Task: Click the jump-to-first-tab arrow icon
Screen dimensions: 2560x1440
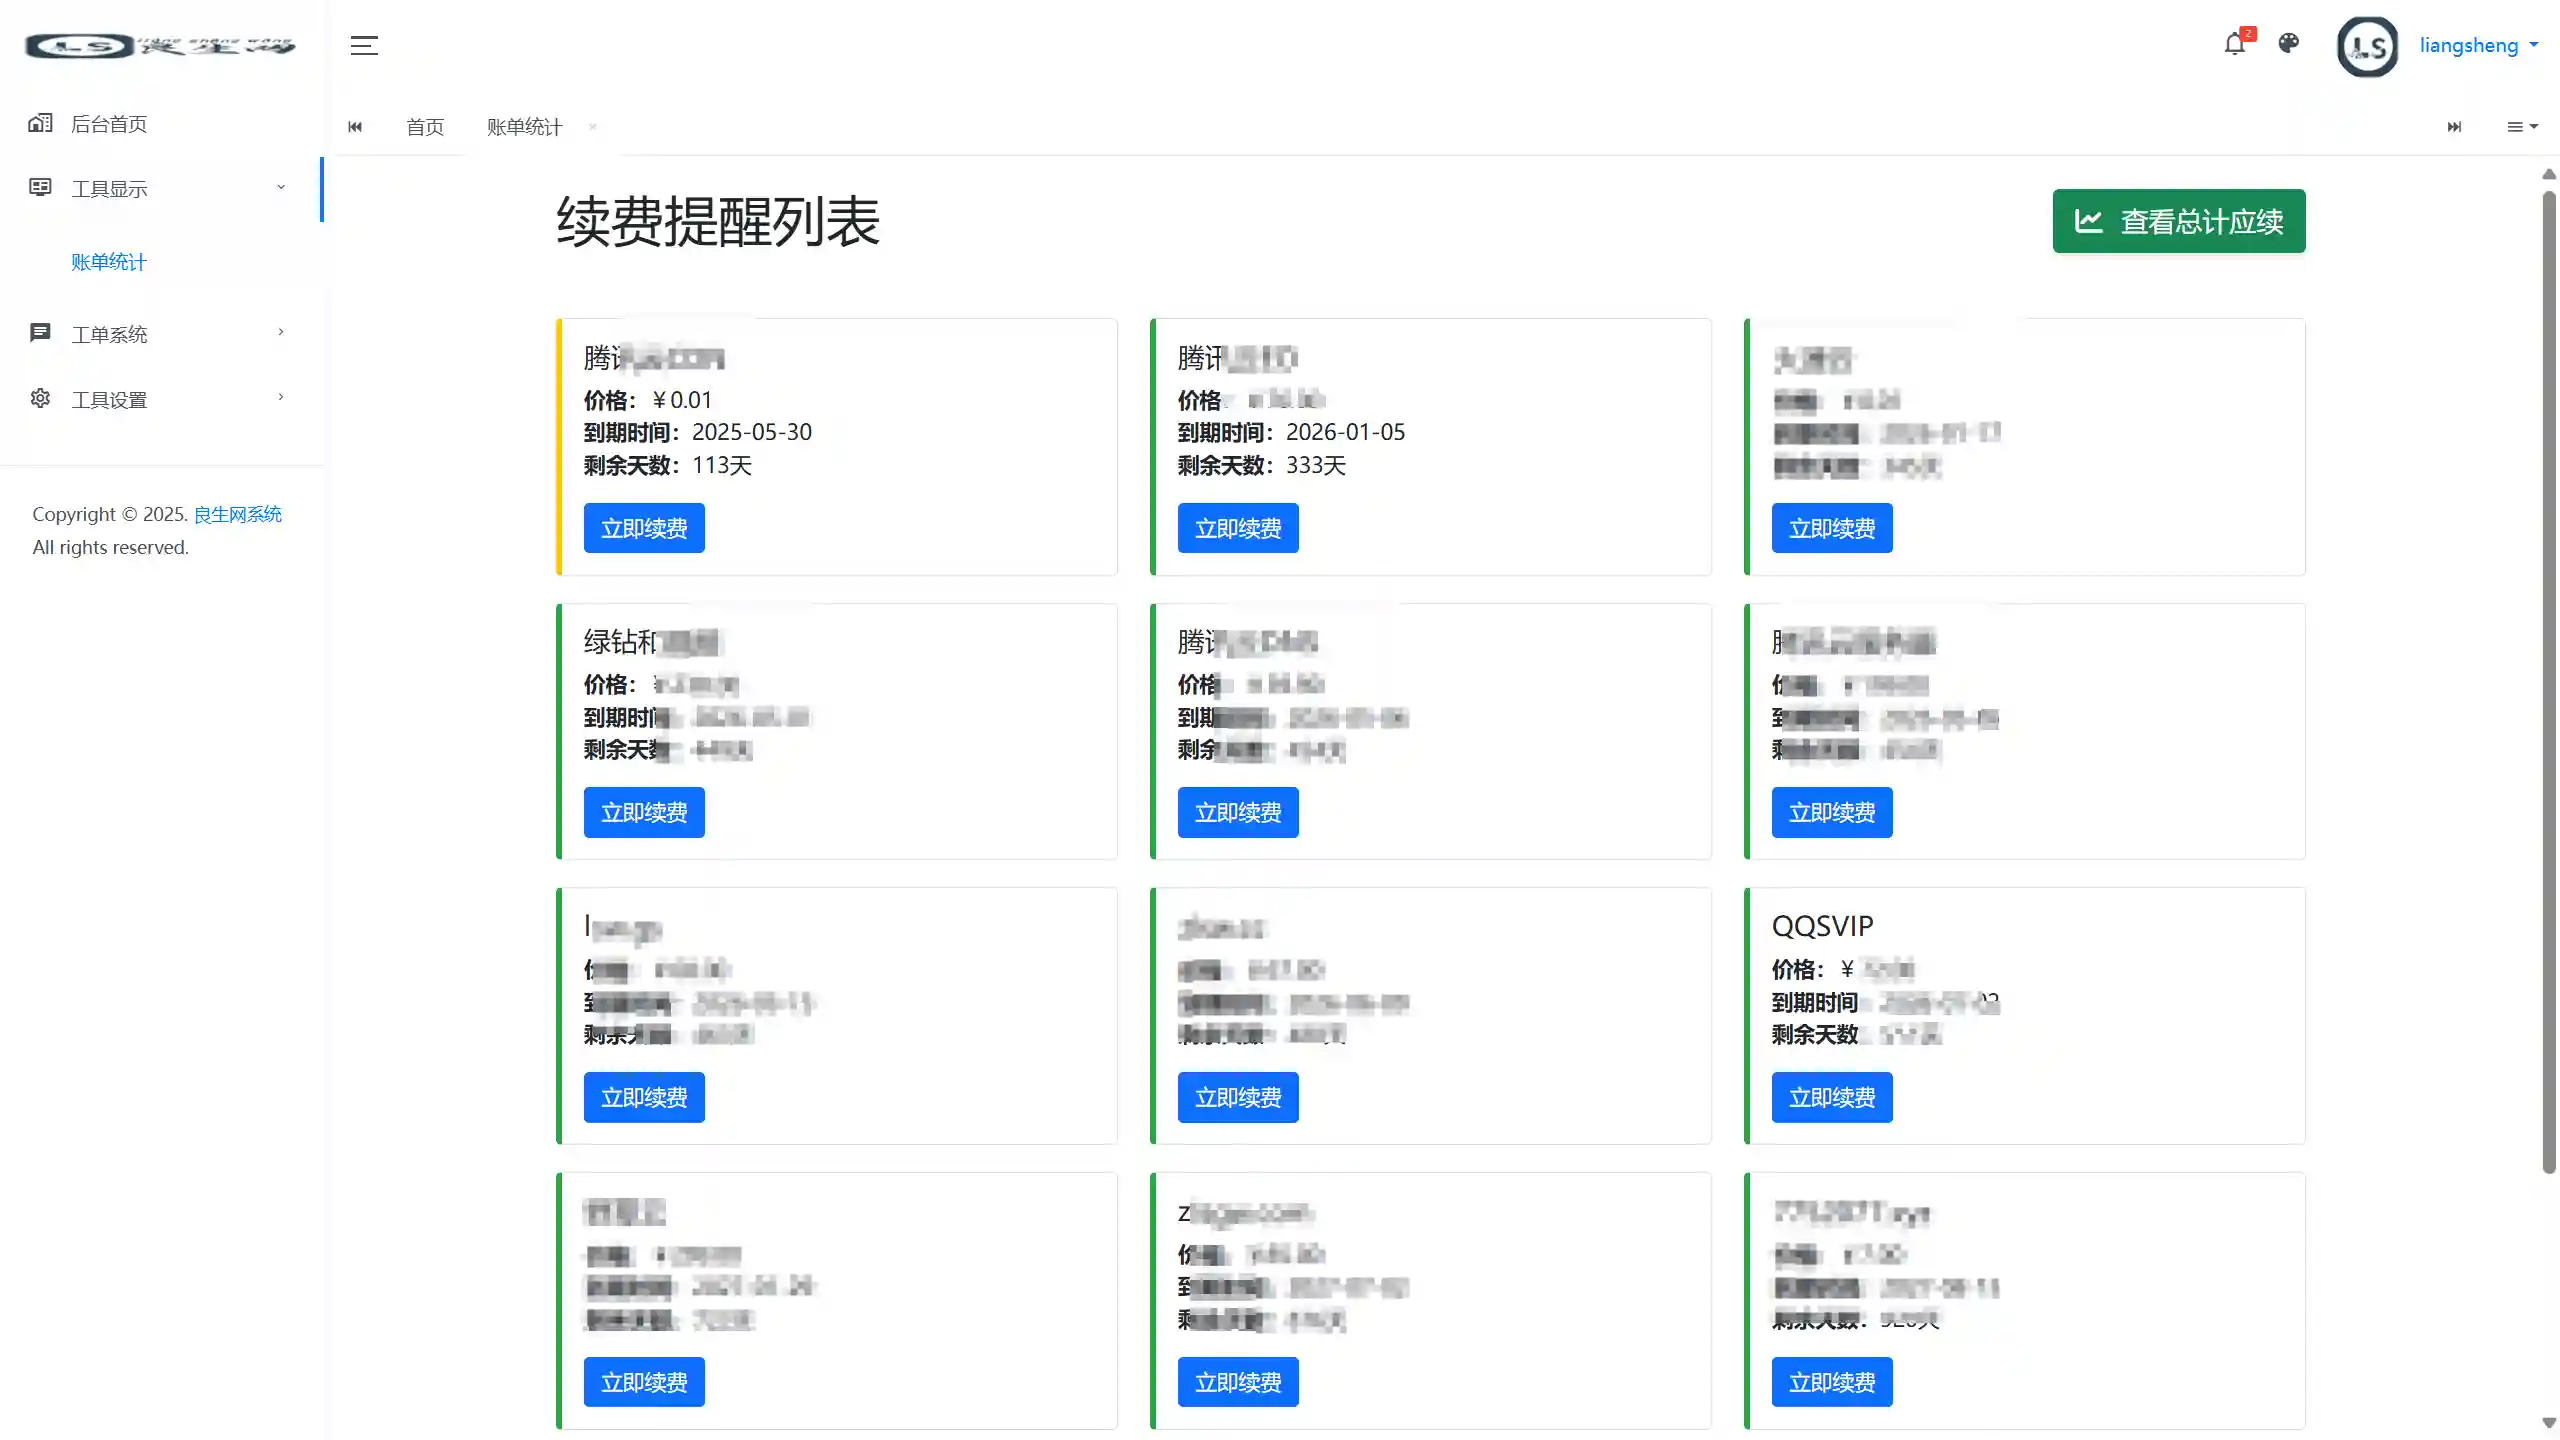Action: click(355, 127)
